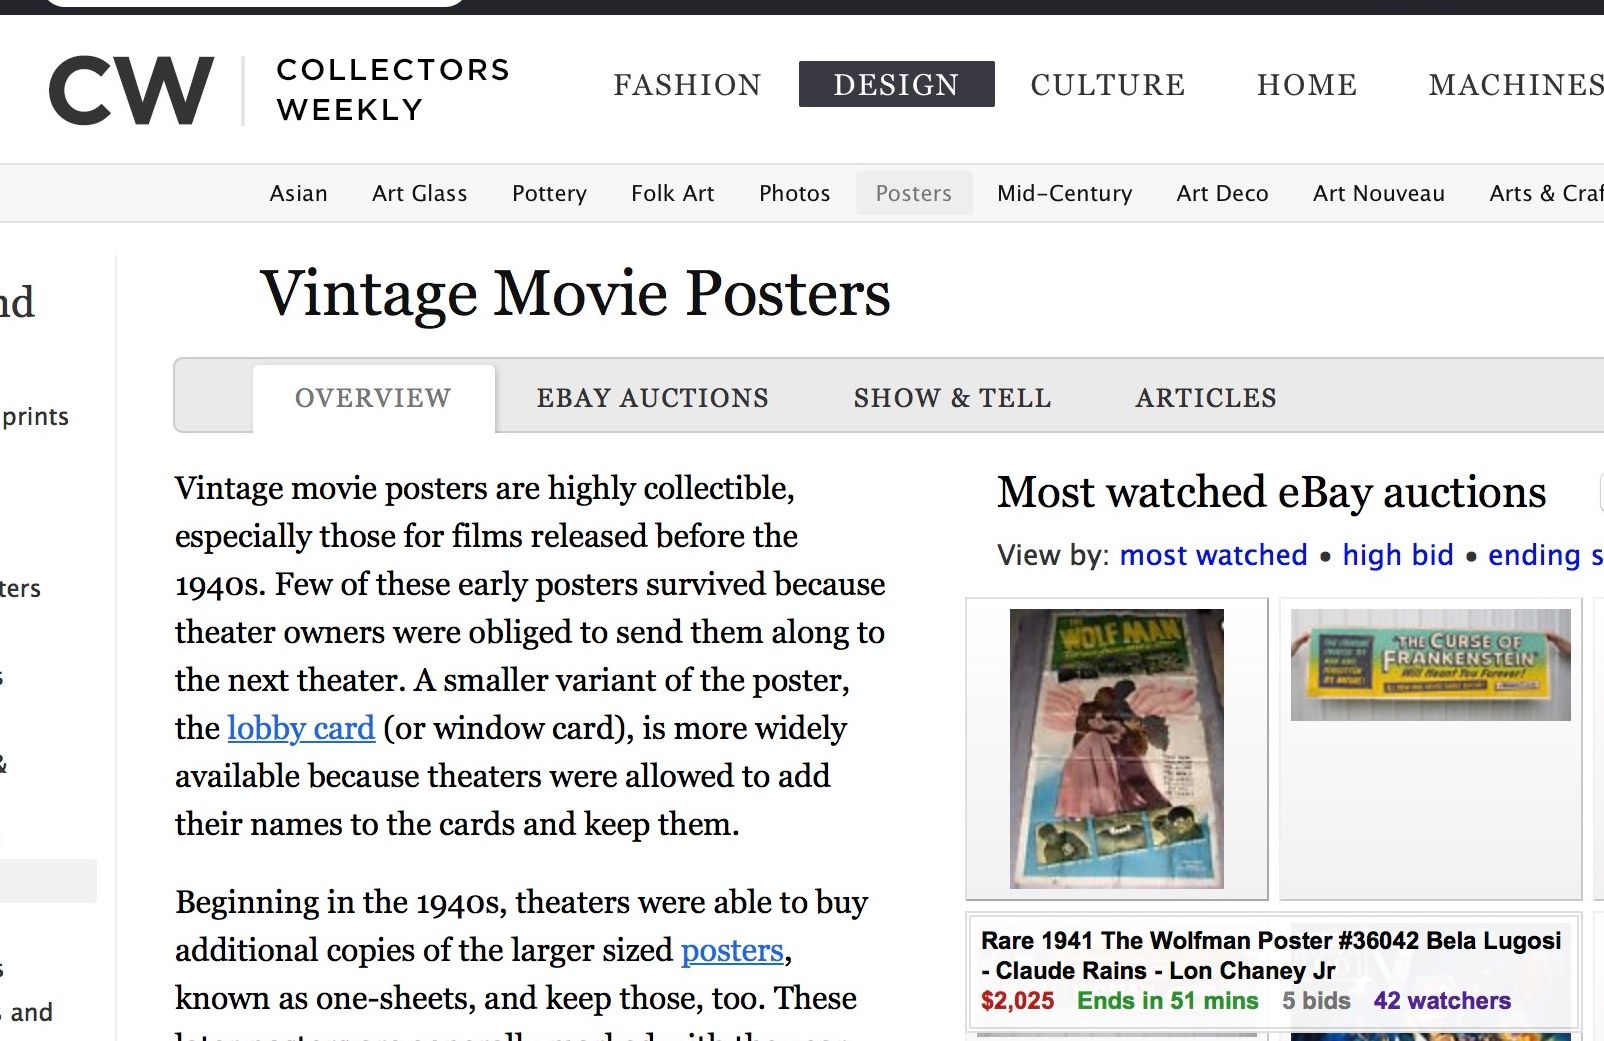Screen dimensions: 1604x1041
Task: Open the Art Nouveau subcategory
Action: pos(1378,193)
